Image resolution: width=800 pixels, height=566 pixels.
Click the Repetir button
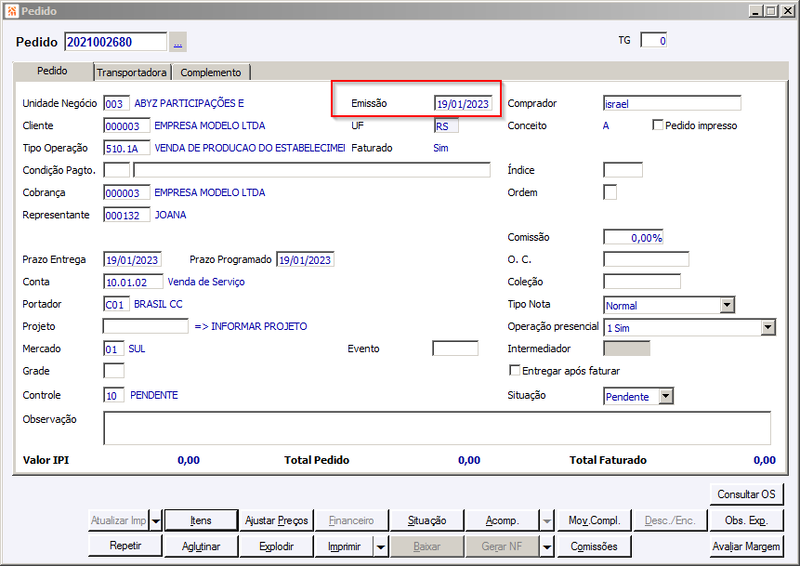pos(125,546)
